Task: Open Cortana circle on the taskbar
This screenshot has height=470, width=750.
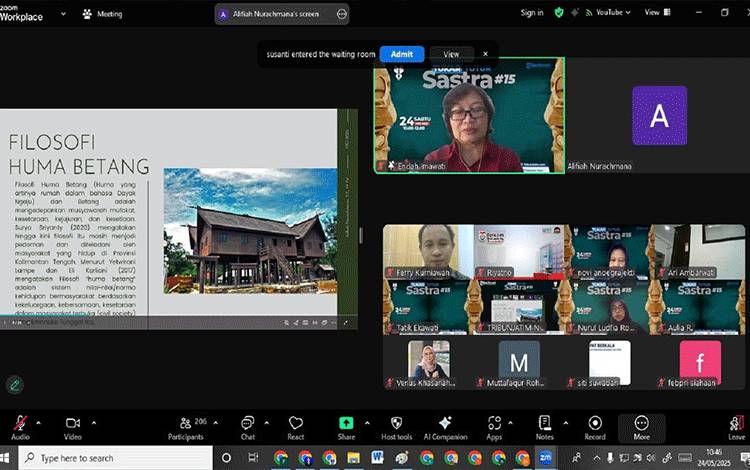Action: (226, 458)
